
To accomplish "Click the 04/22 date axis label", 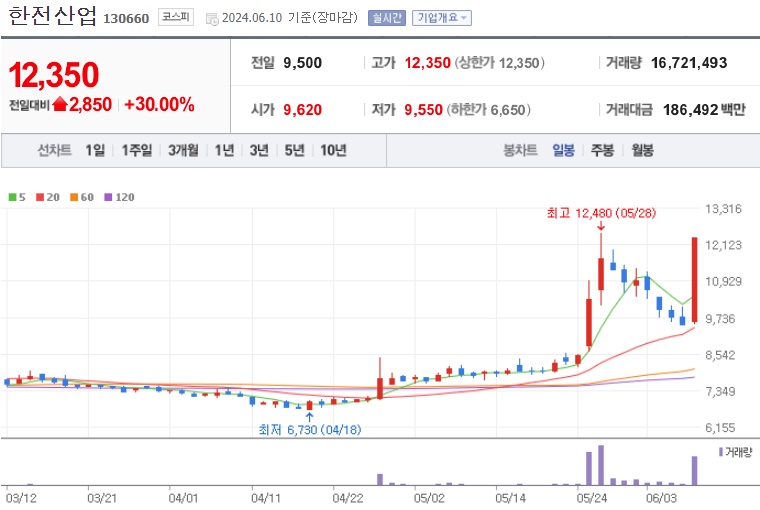I will tap(348, 498).
